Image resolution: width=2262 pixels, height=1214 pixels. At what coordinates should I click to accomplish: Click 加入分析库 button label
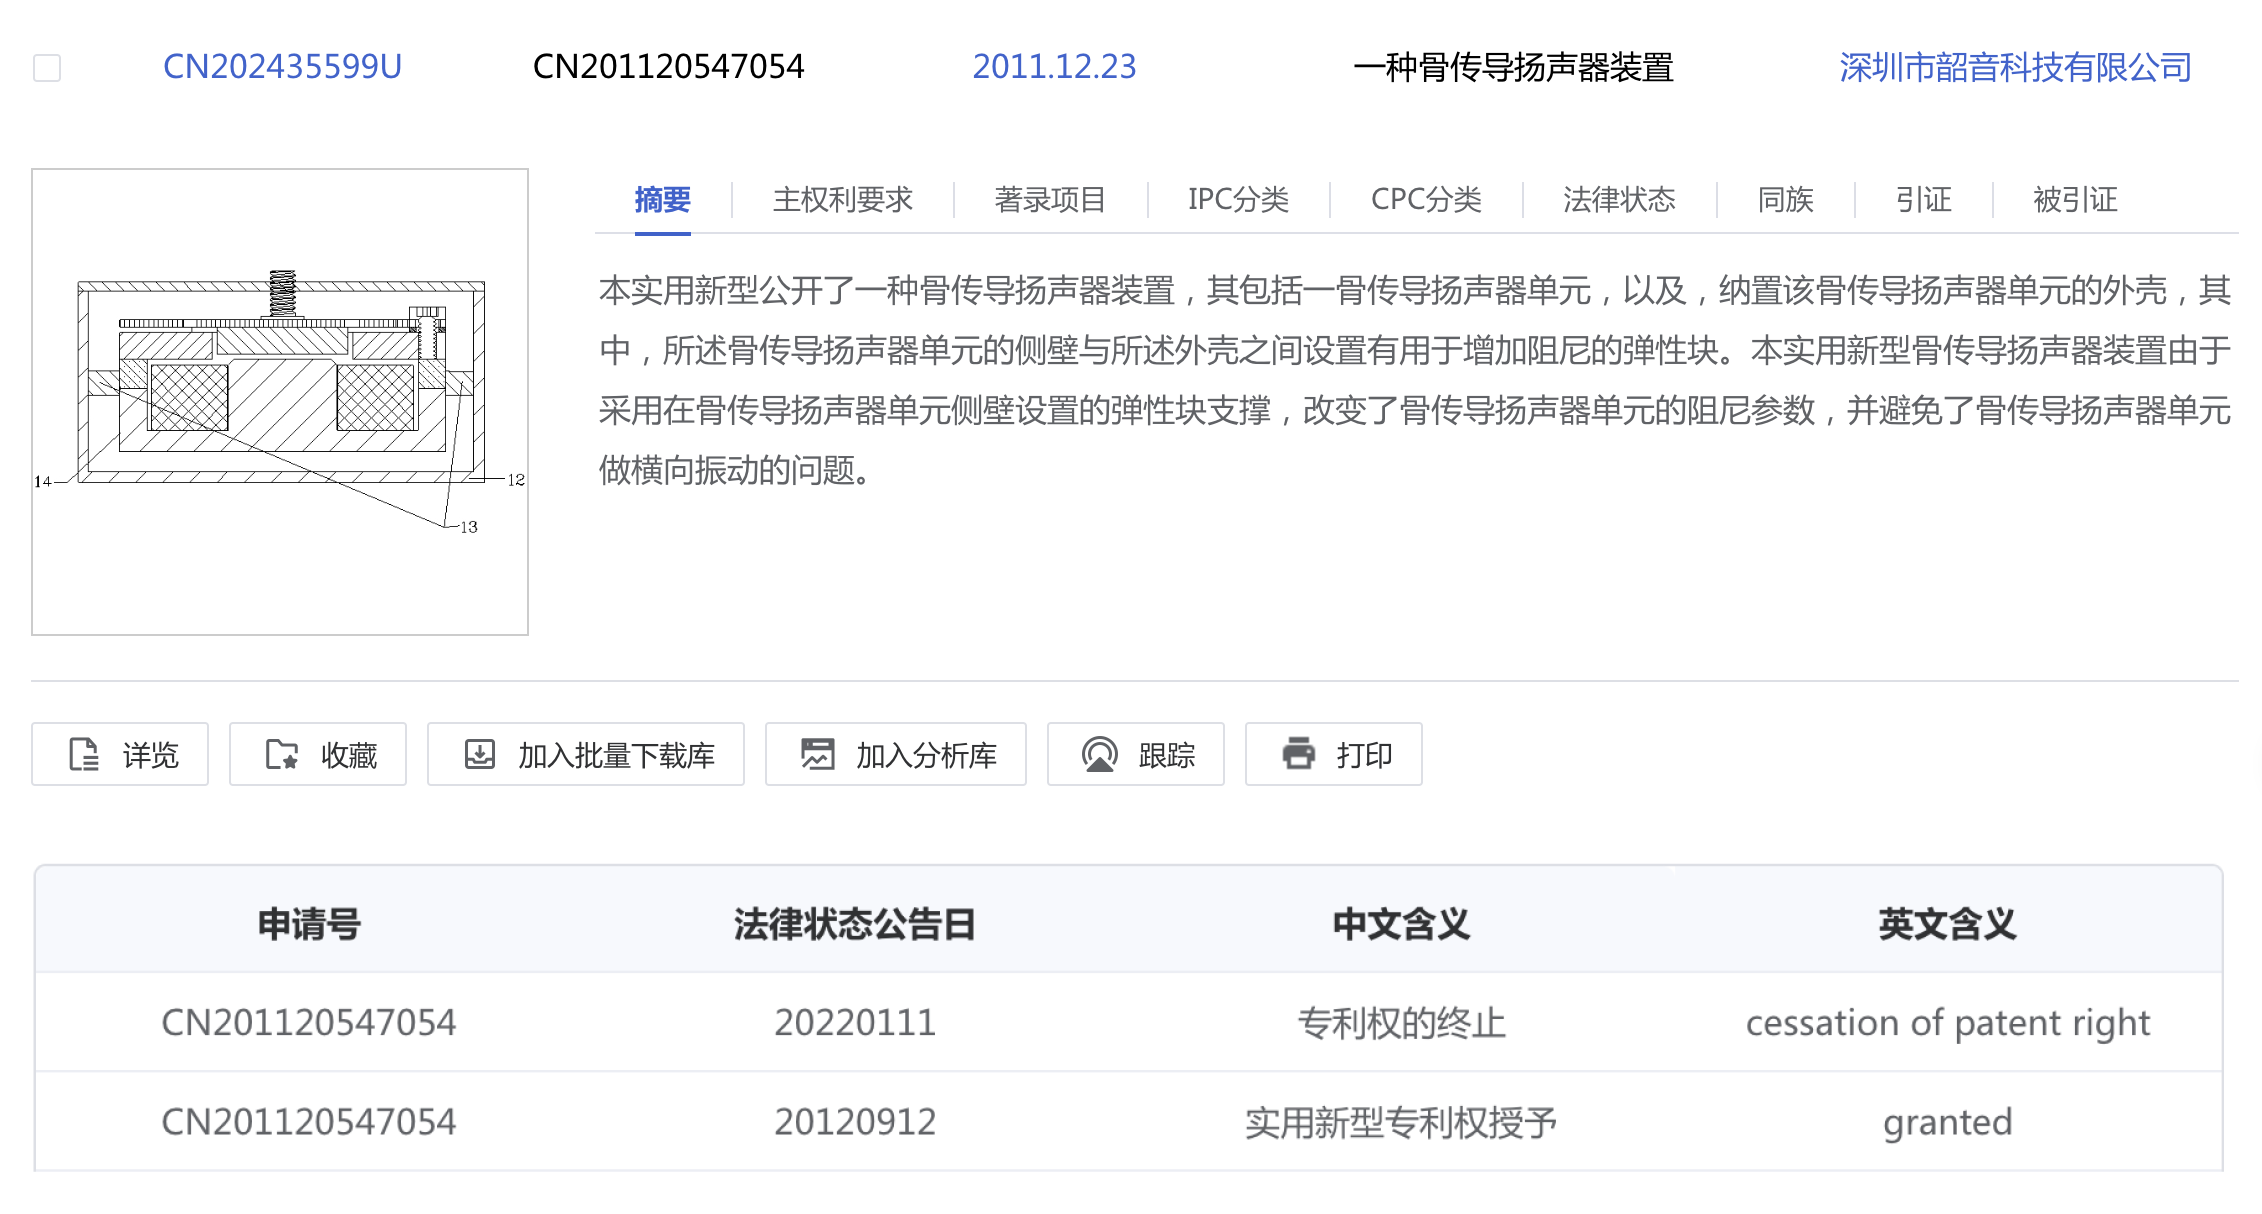tap(926, 755)
